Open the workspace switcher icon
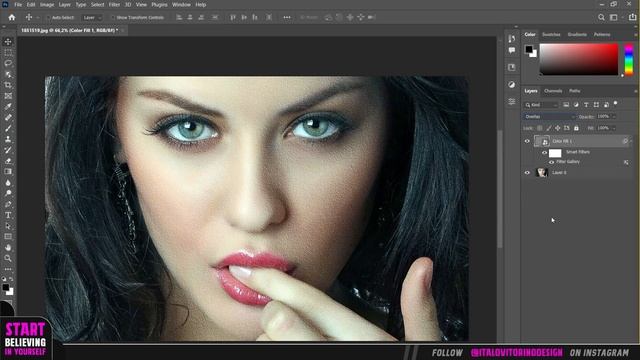Viewport: 640px width, 360px height. pos(613,17)
